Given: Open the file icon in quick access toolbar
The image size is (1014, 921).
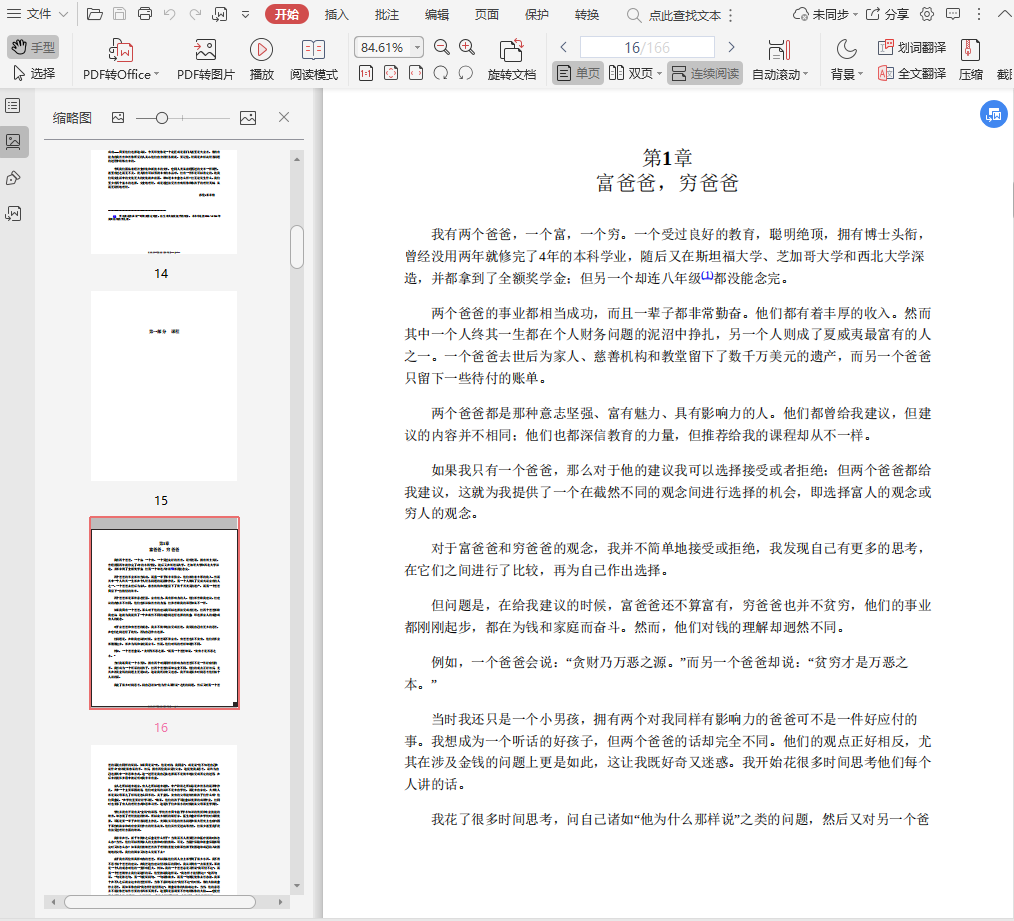Looking at the screenshot, I should (94, 14).
